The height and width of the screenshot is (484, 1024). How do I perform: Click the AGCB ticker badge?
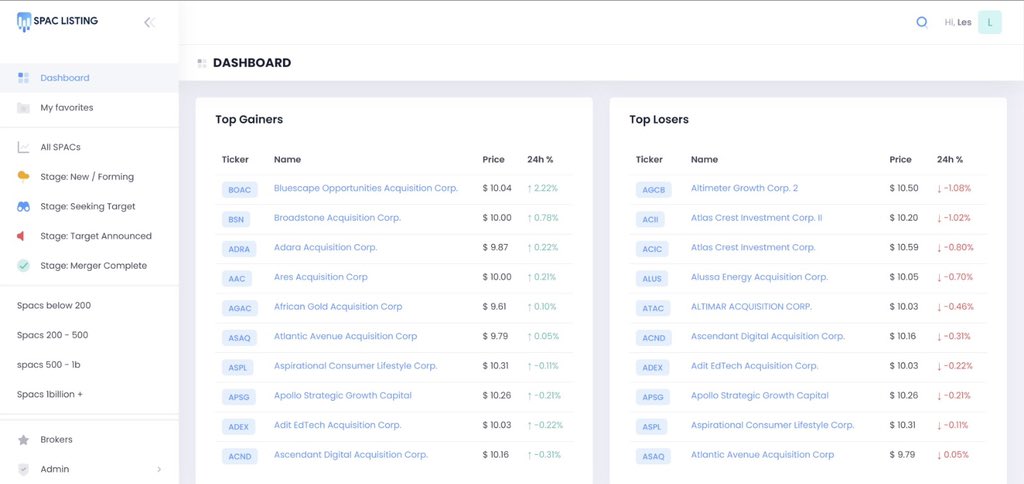653,190
